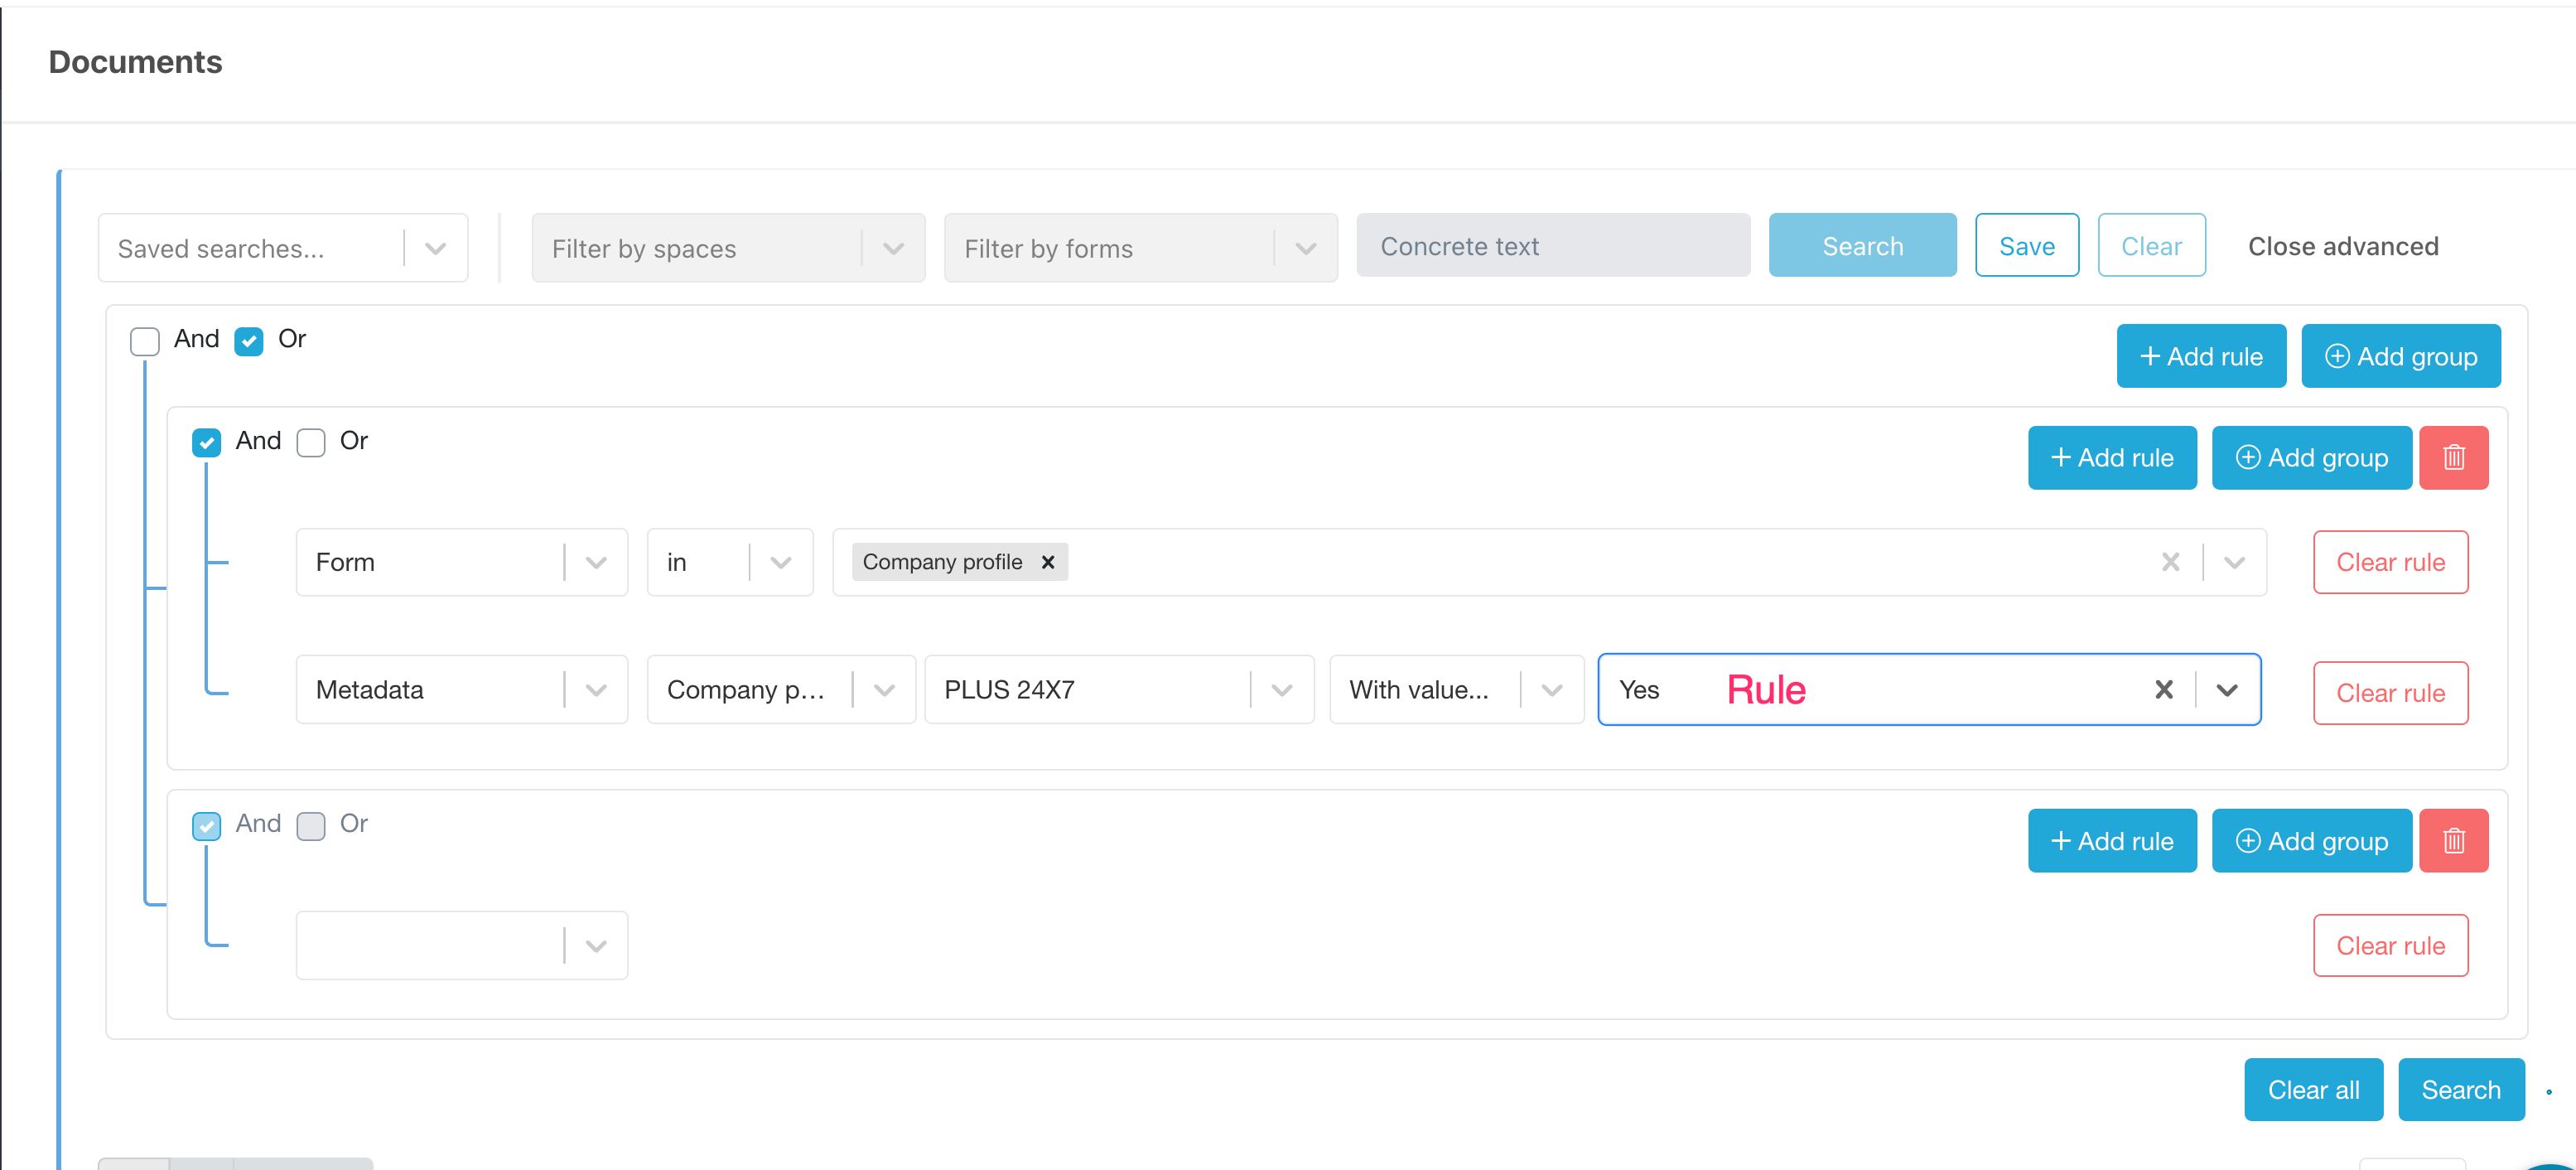Check the top-level And checkbox
Viewport: 2576px width, 1170px height.
pos(145,341)
